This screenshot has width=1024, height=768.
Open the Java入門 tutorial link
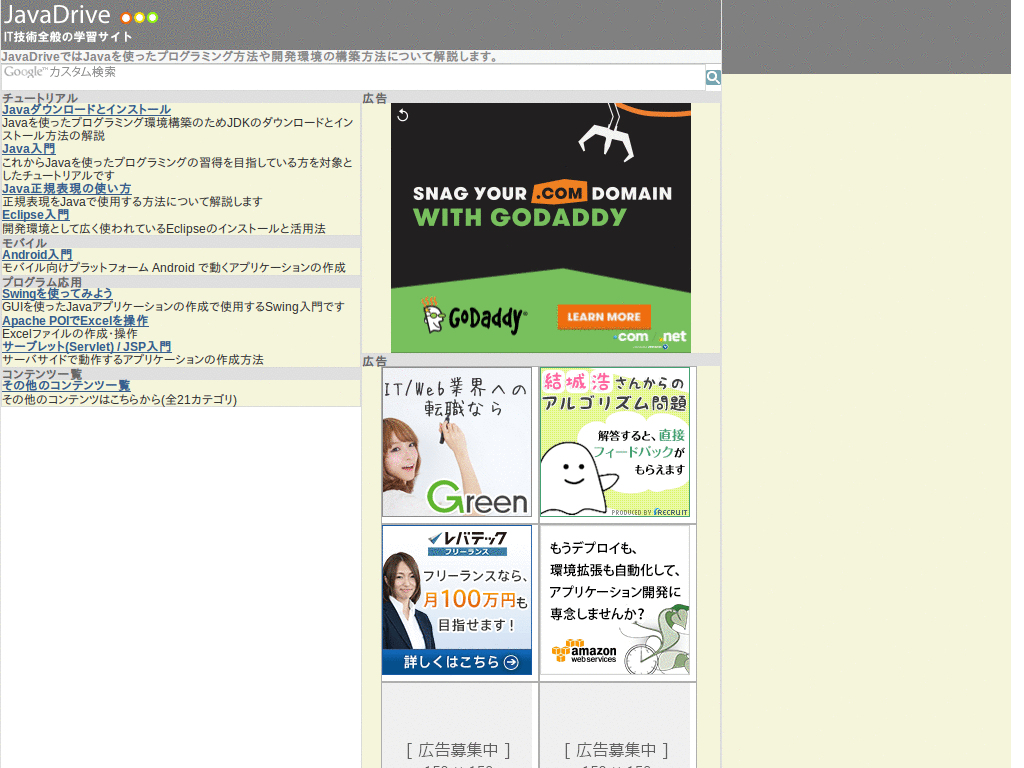[x=29, y=149]
